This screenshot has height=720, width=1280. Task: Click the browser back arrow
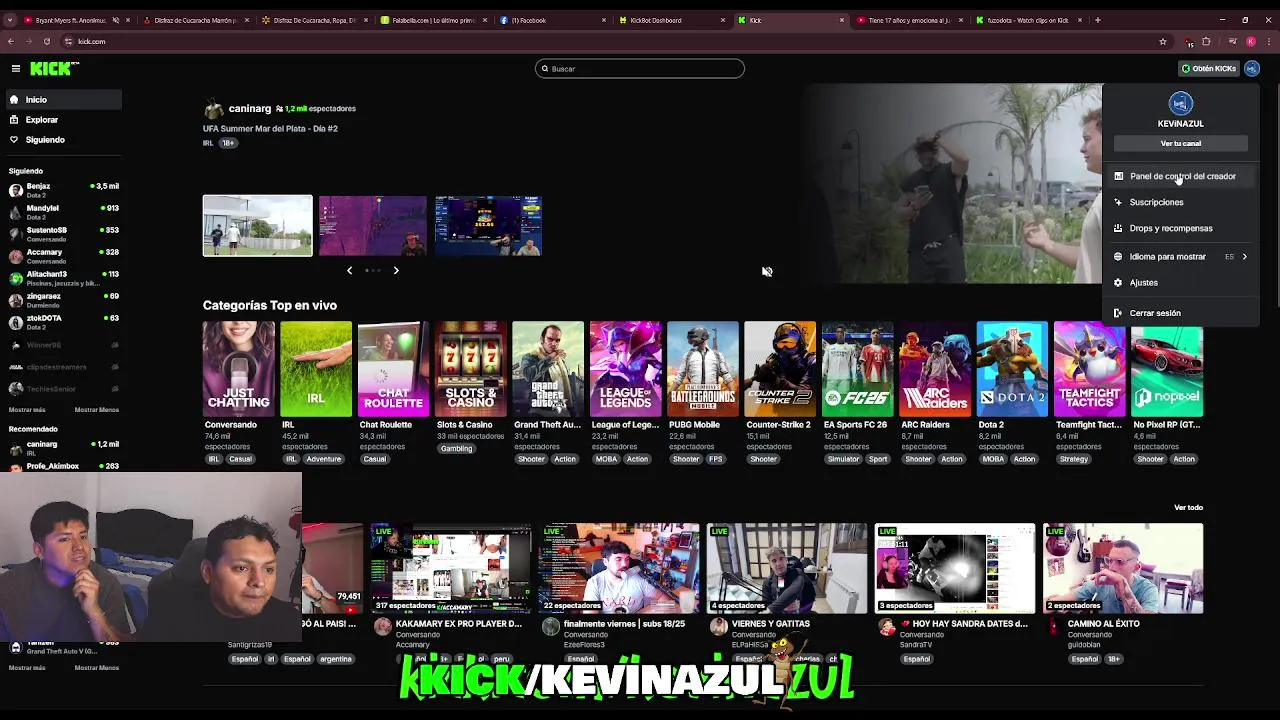click(10, 41)
